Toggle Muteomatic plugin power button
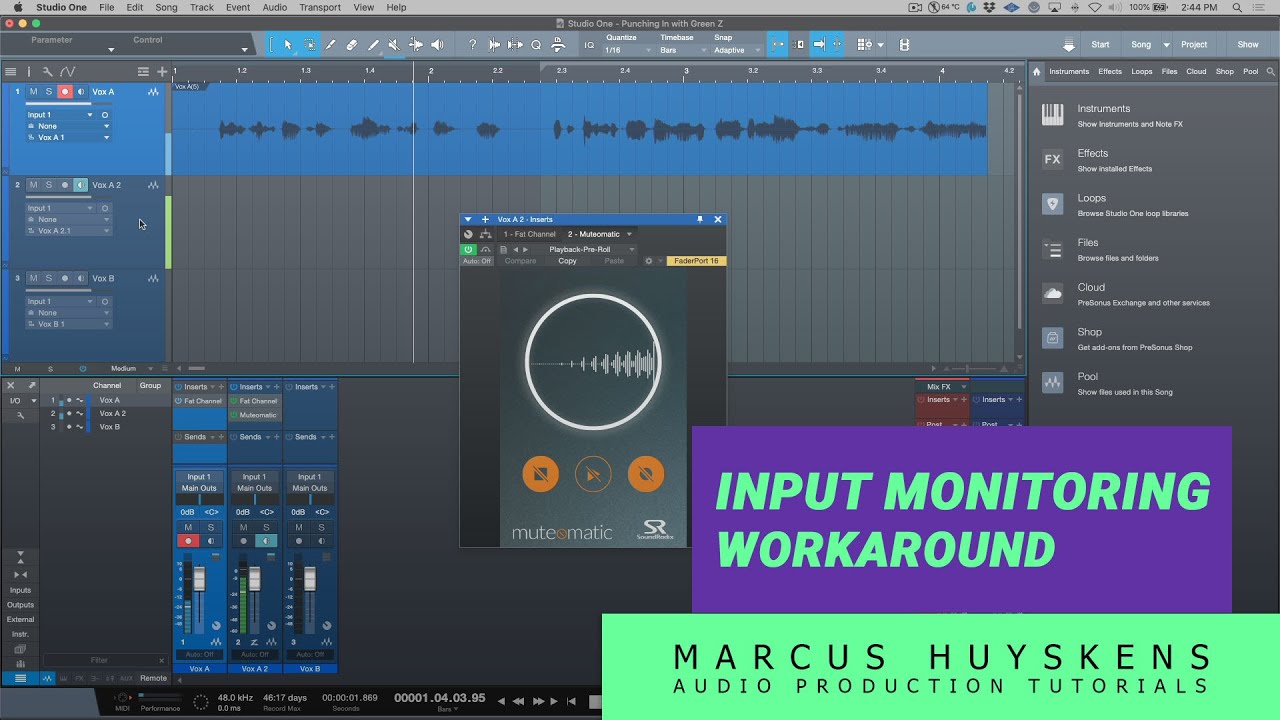Screen dimensions: 1280x720 [x=467, y=249]
